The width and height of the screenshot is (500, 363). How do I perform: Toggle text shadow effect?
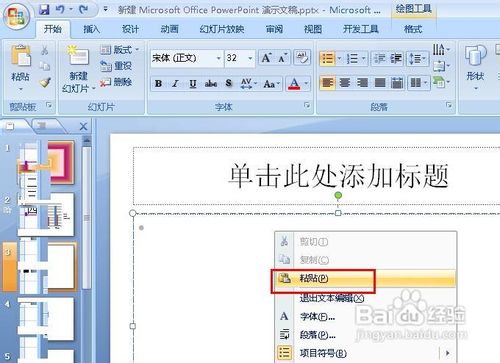pyautogui.click(x=228, y=83)
